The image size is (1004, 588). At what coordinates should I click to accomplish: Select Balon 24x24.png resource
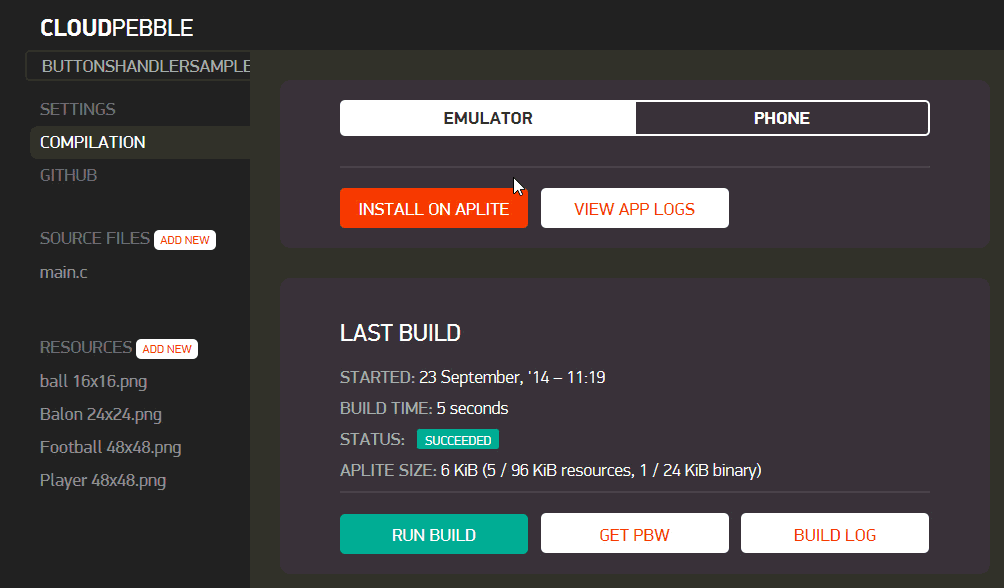pos(100,414)
